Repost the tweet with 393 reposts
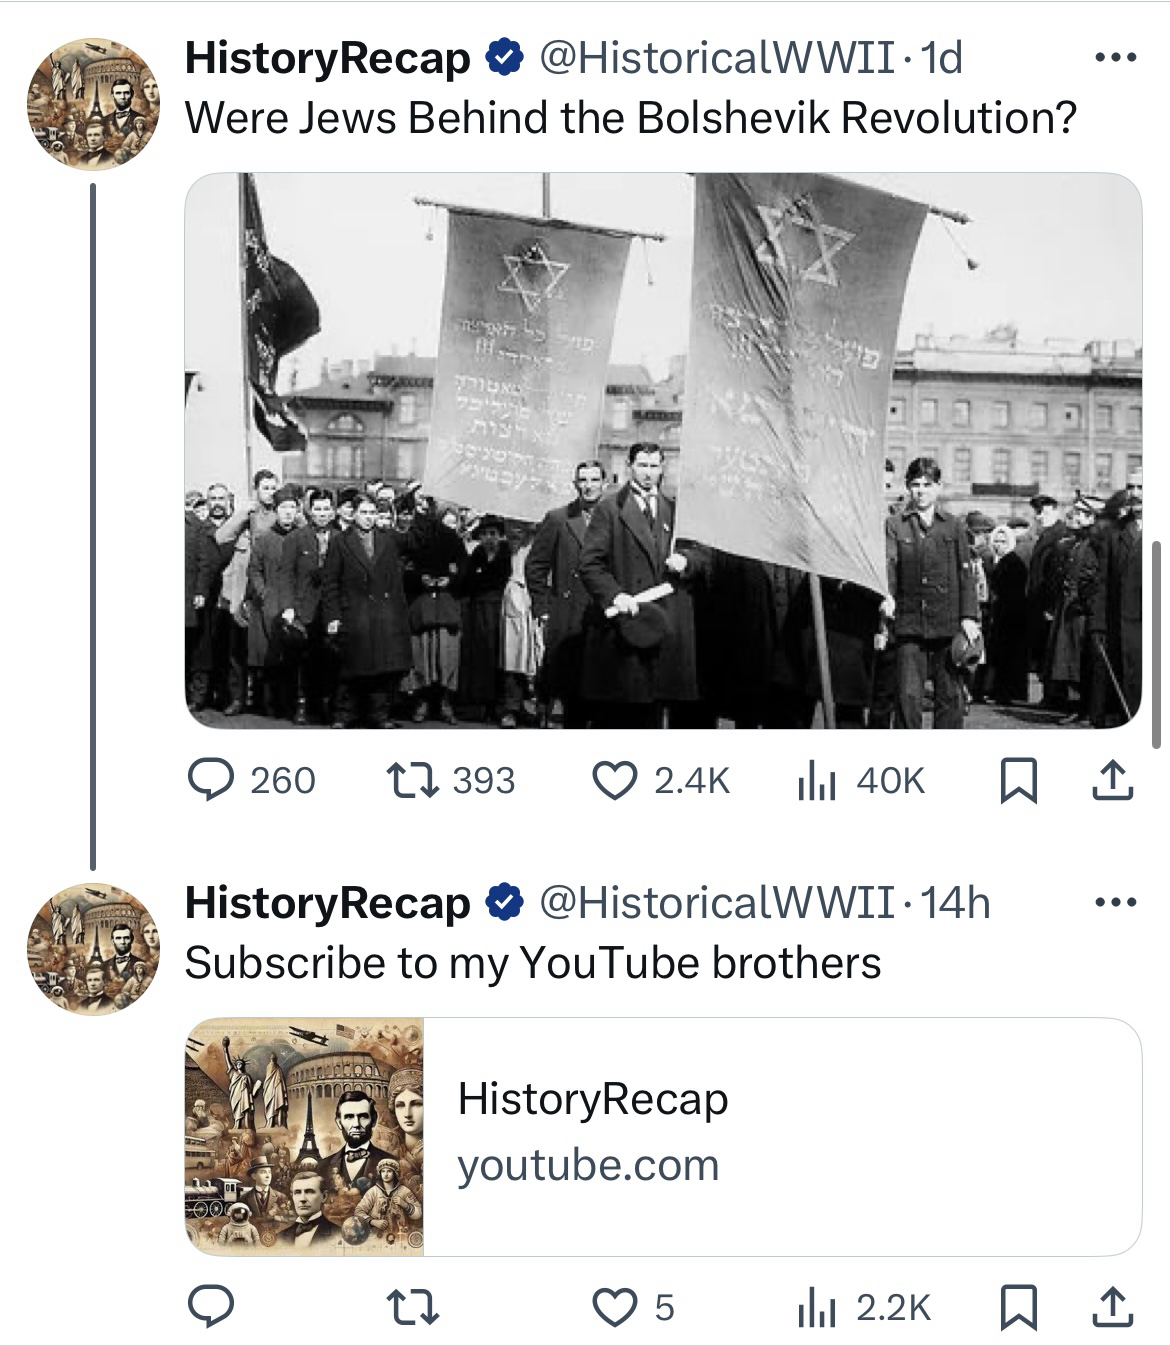 [450, 781]
